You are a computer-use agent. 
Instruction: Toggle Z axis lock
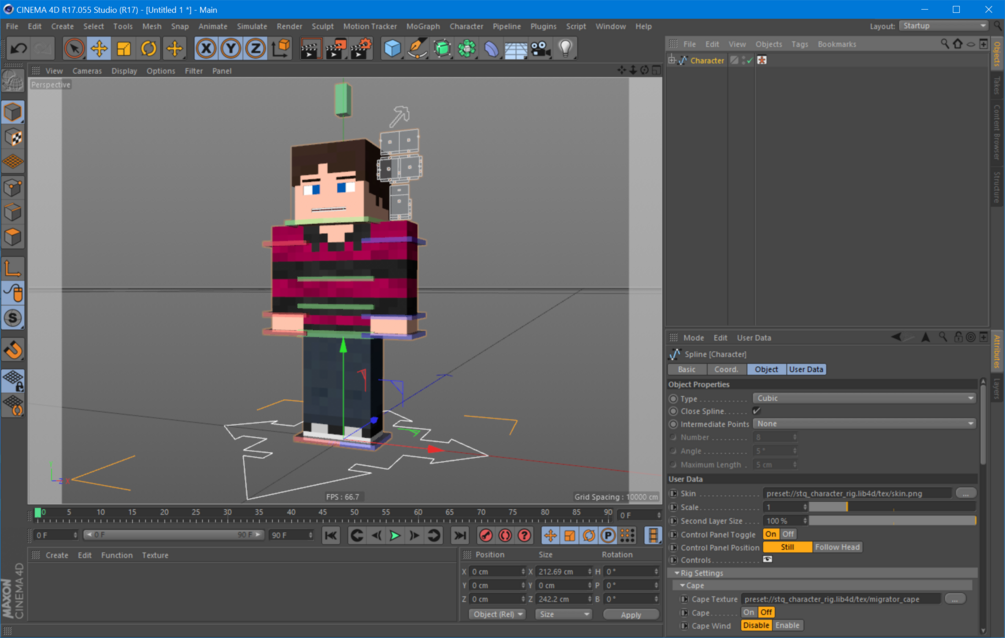(255, 48)
